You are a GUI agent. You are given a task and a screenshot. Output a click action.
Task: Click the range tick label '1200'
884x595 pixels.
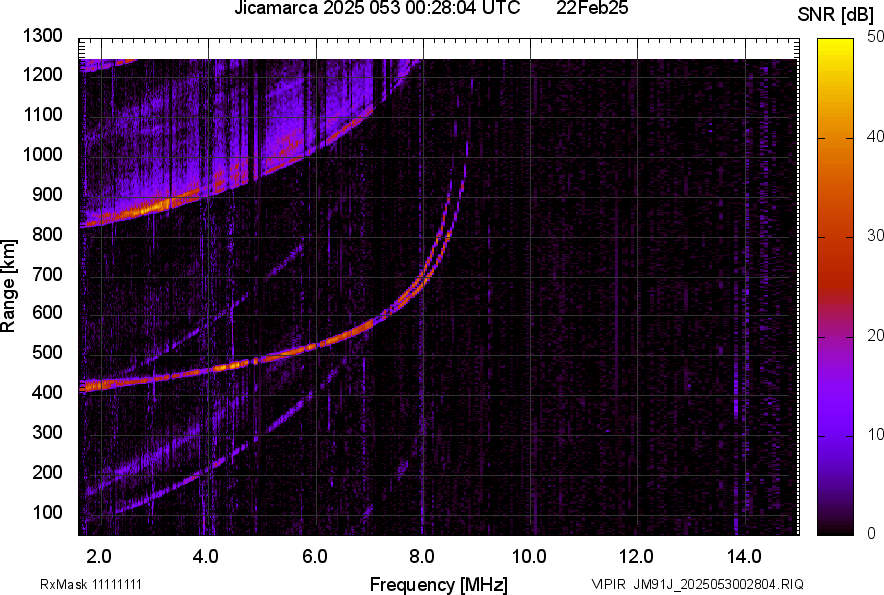43,74
